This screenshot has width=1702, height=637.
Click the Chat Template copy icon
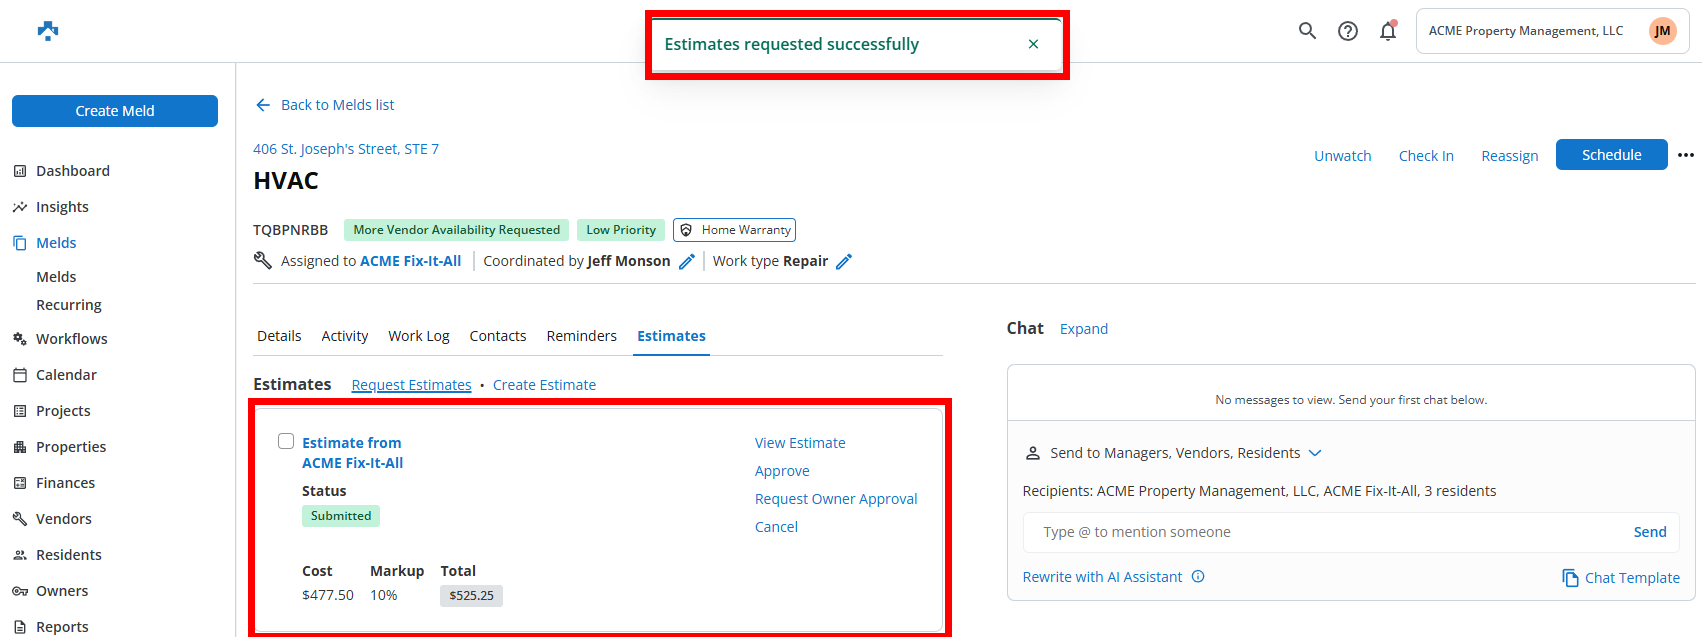point(1570,578)
